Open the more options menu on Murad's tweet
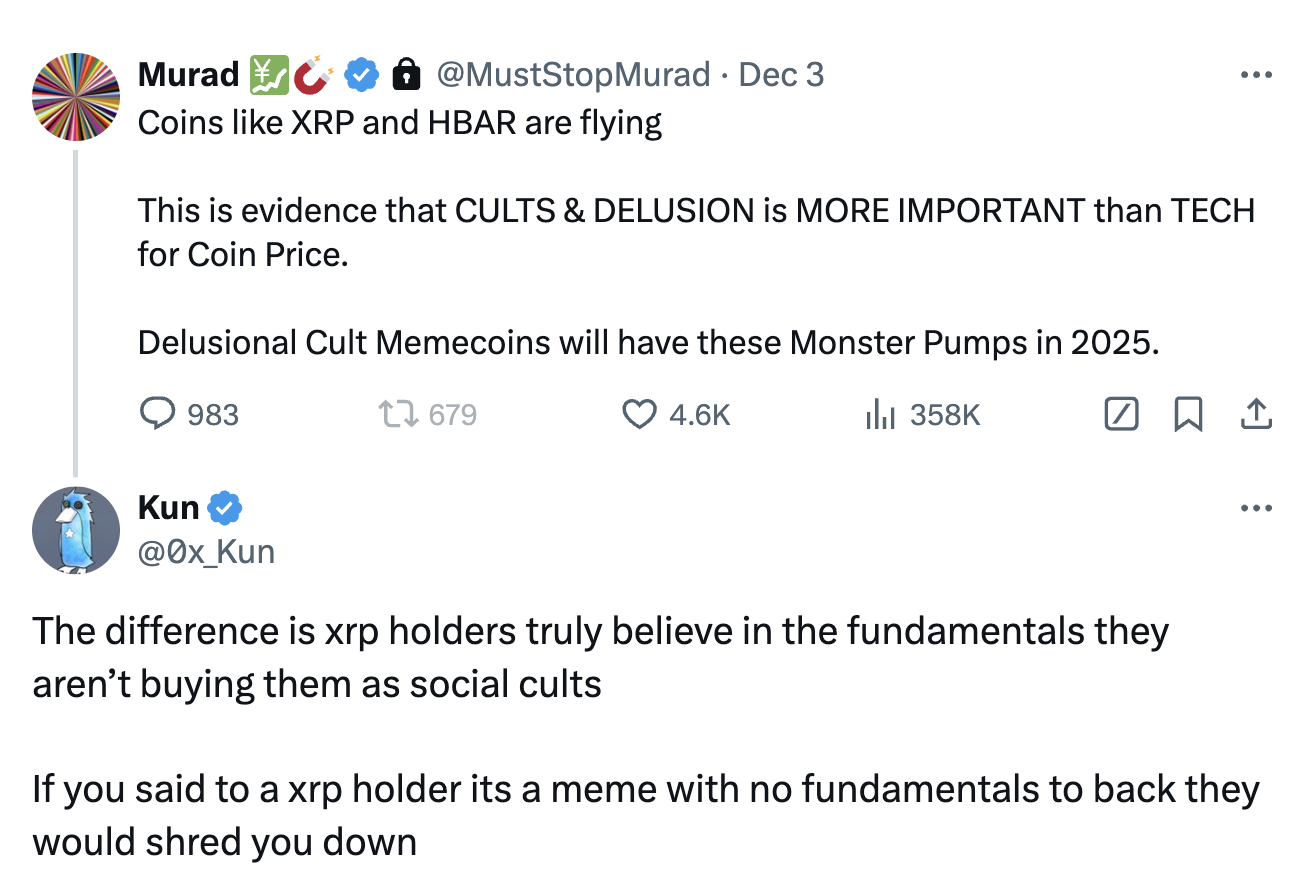This screenshot has height=890, width=1312. [x=1257, y=73]
